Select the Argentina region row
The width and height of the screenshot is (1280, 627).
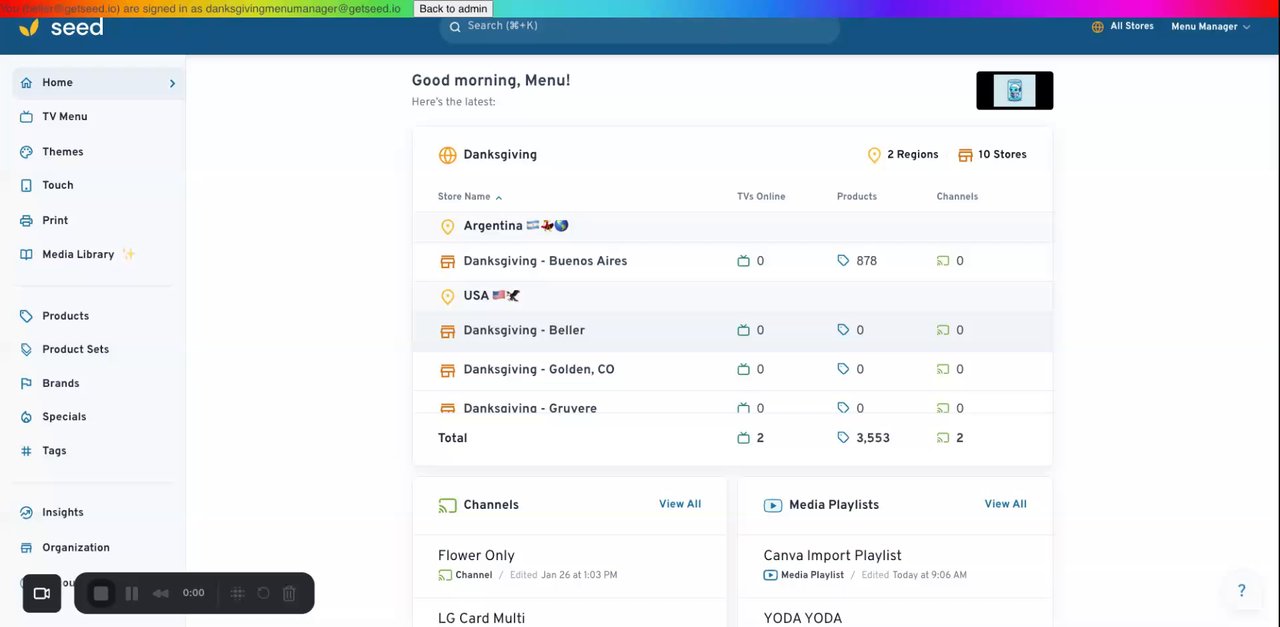[732, 227]
